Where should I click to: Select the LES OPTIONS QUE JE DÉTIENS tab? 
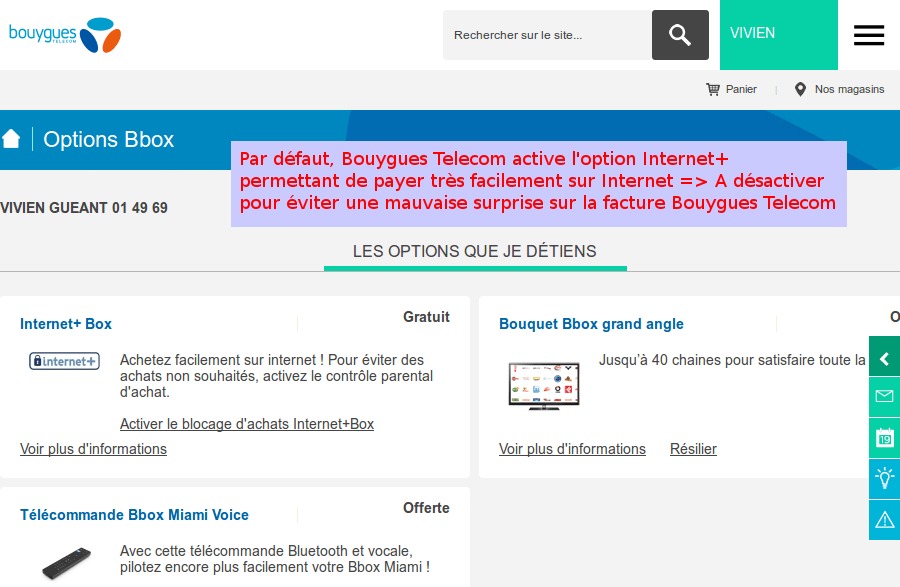475,251
